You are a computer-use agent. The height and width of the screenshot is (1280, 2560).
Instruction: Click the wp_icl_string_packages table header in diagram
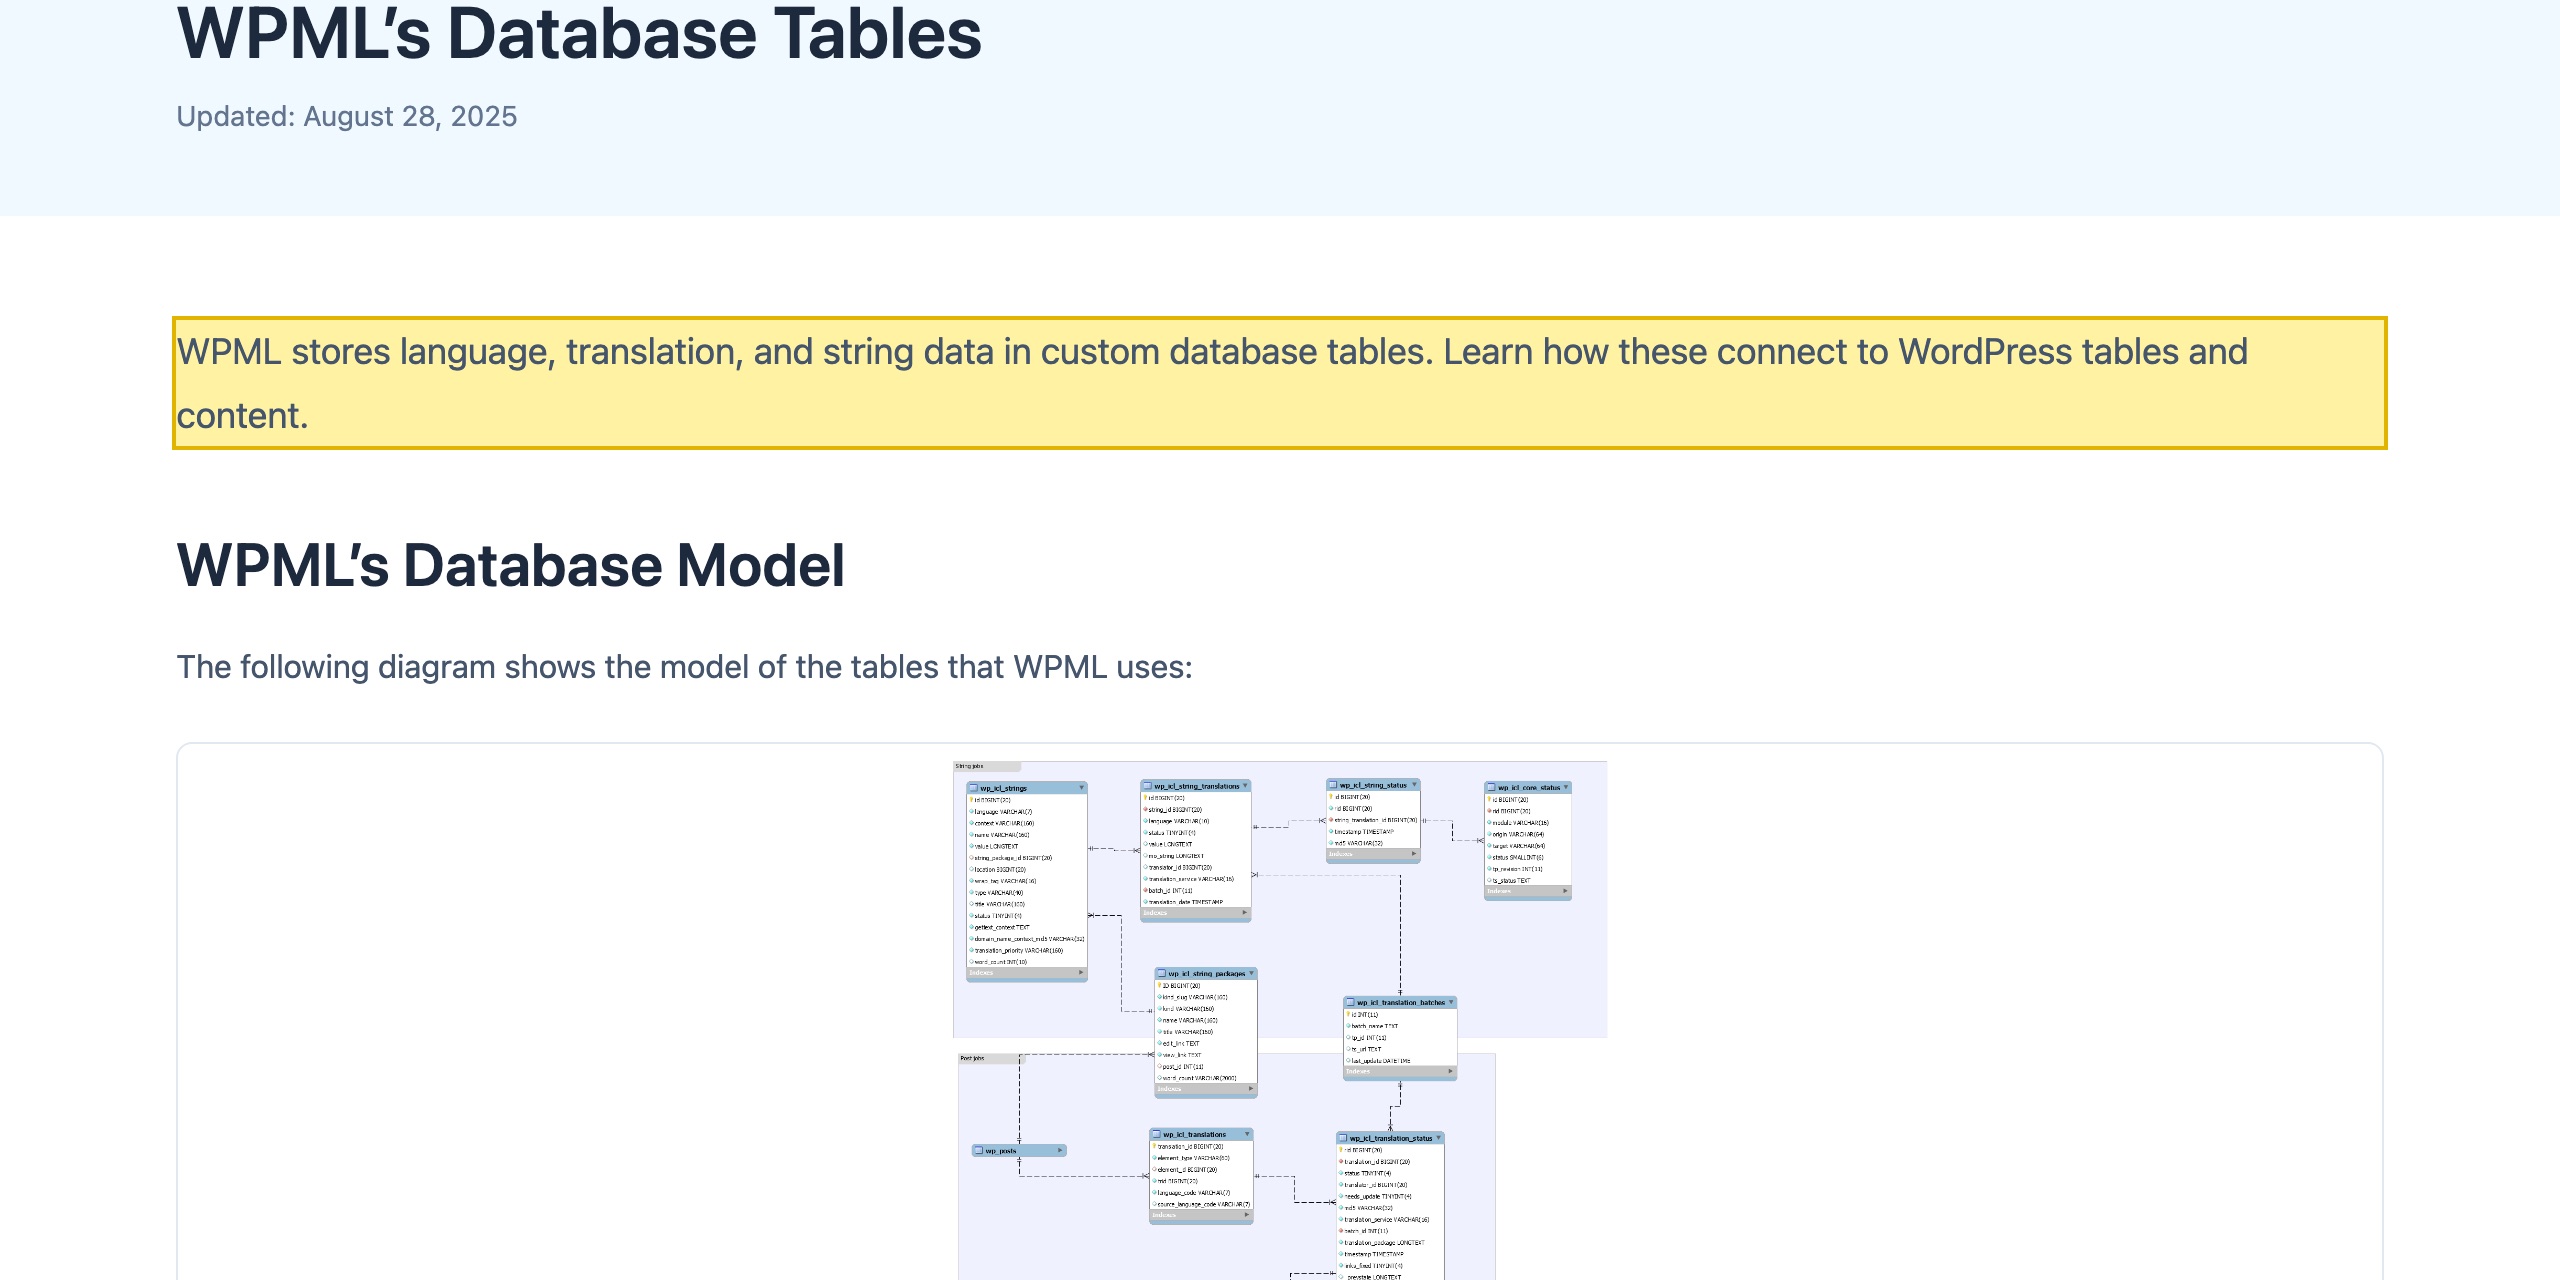pyautogui.click(x=1206, y=973)
